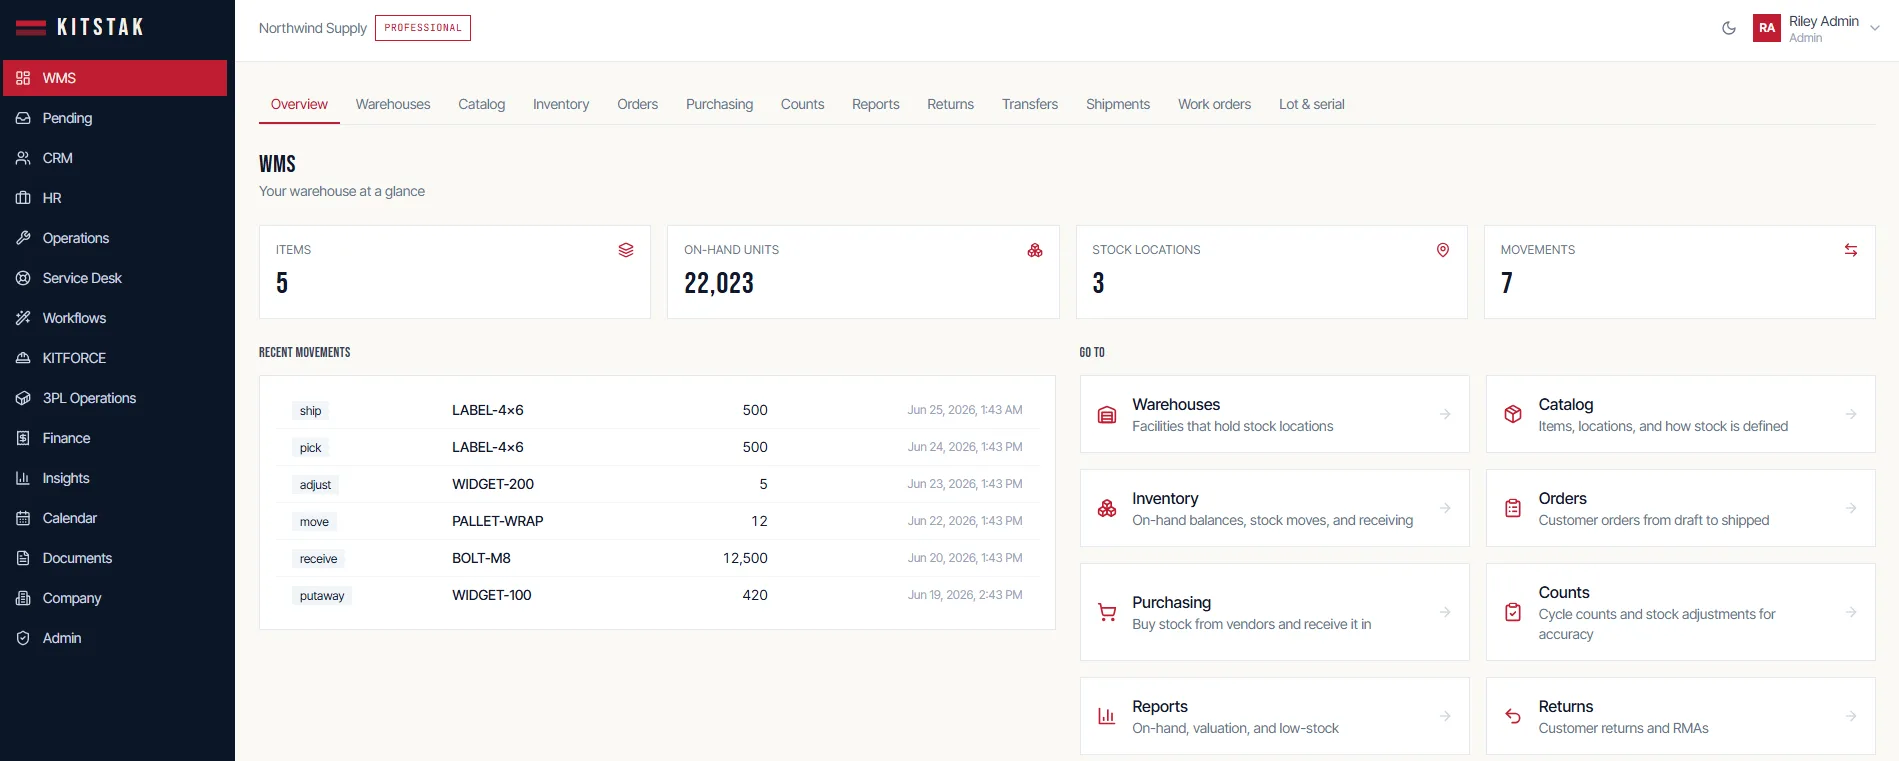Image resolution: width=1899 pixels, height=761 pixels.
Task: Switch to the Shipments tab
Action: [x=1118, y=104]
